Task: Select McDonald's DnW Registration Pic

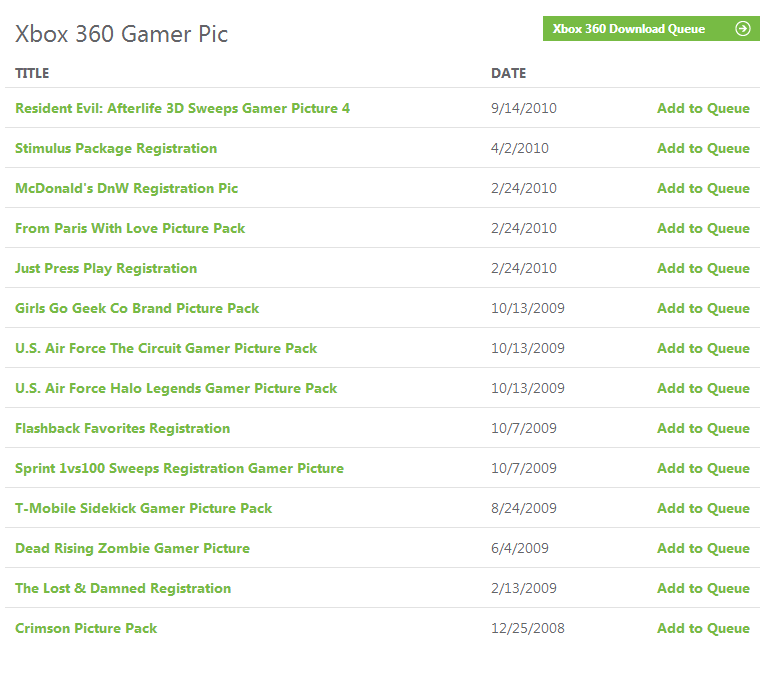Action: (126, 188)
